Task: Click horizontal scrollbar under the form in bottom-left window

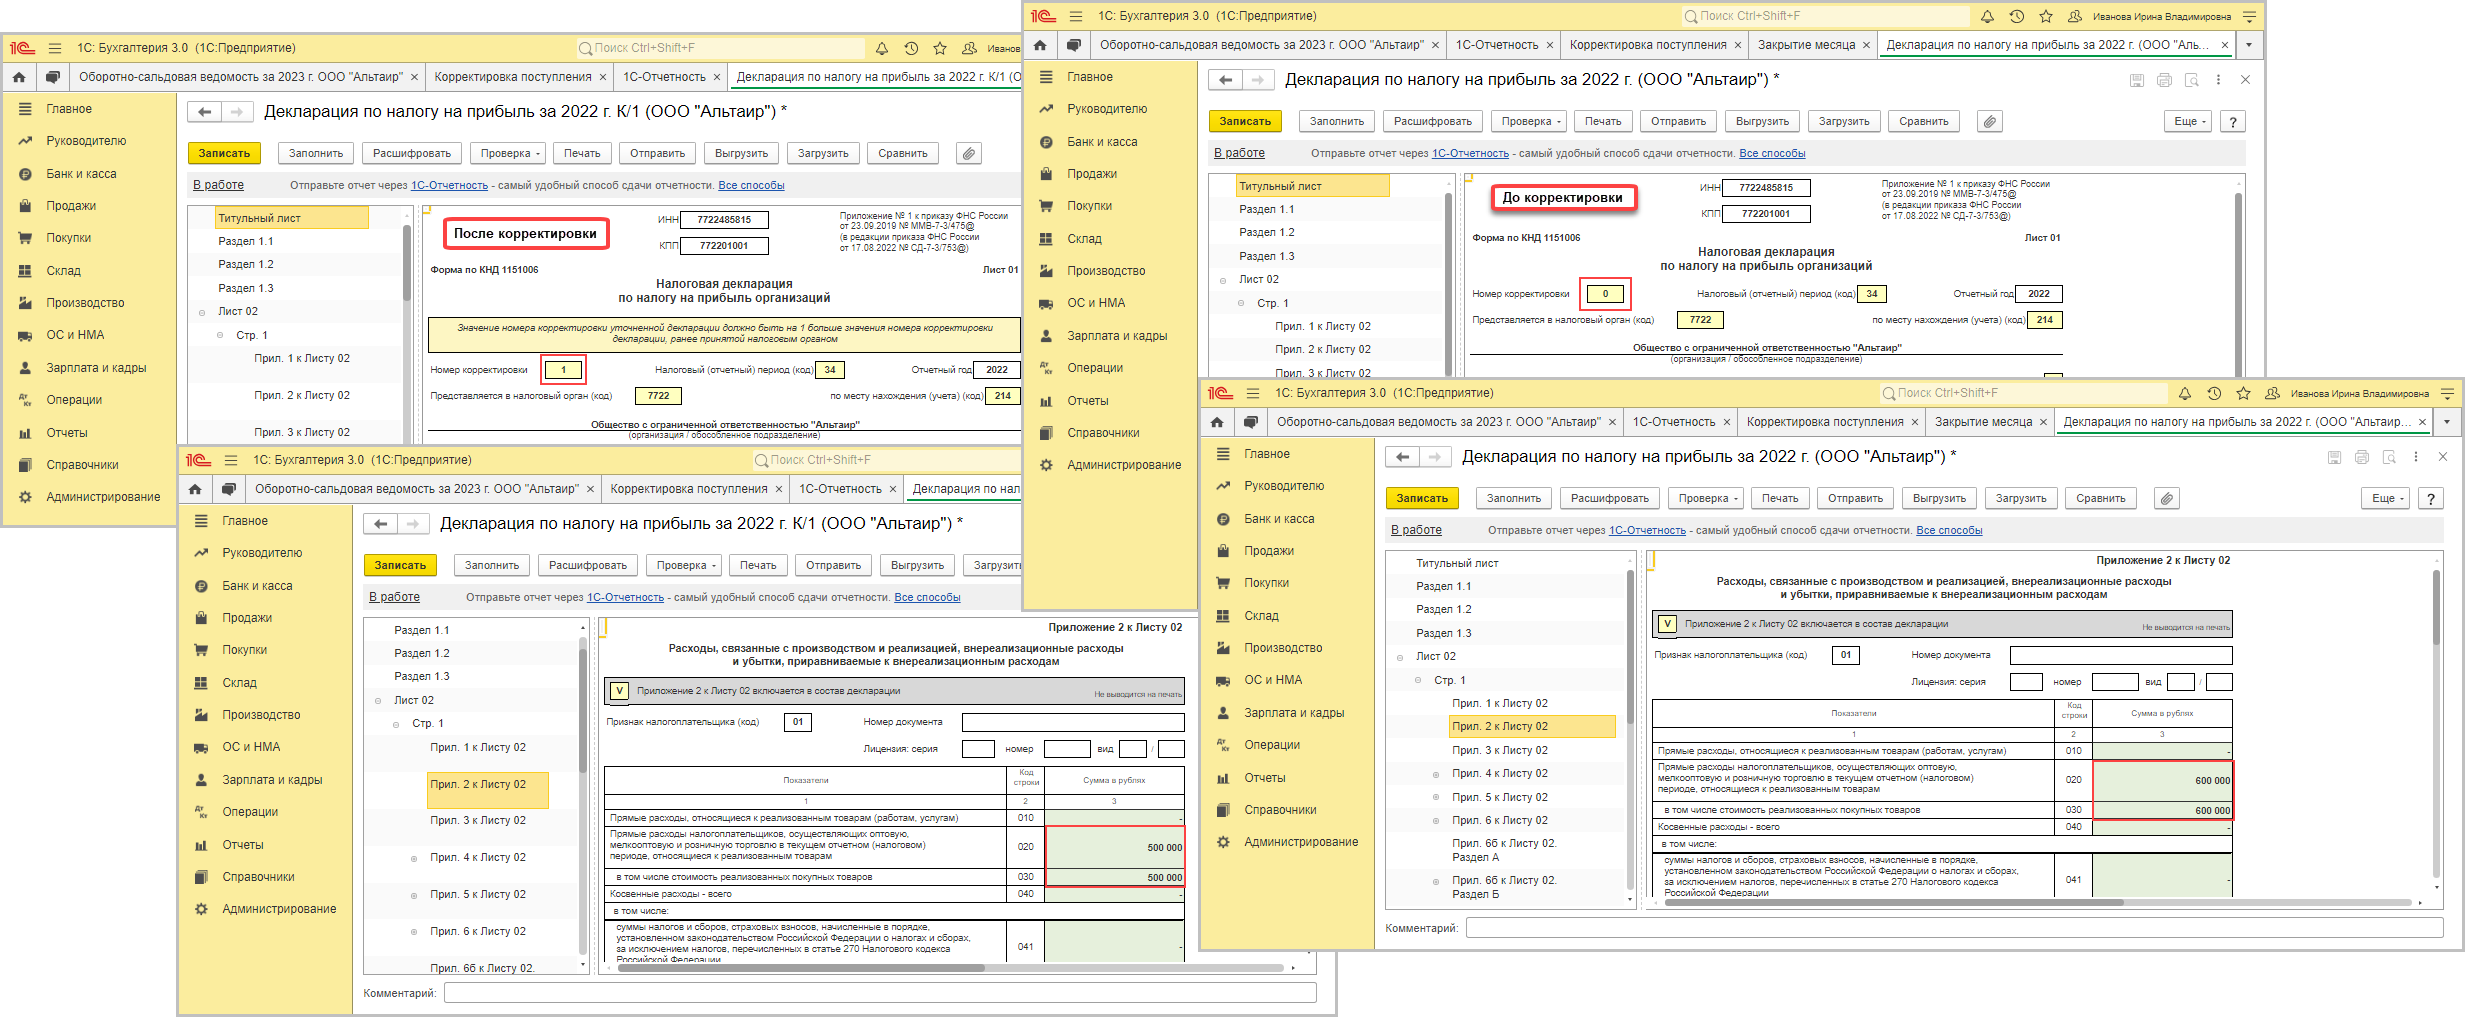Action: click(800, 968)
